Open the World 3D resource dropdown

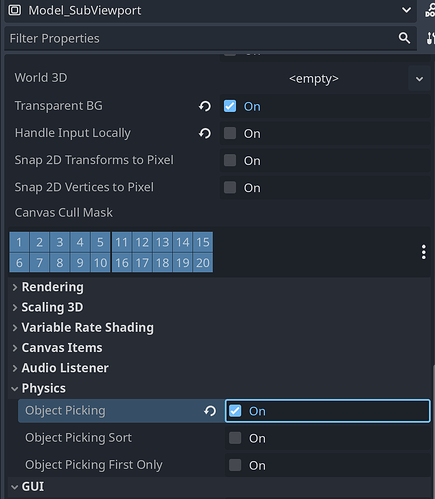[x=419, y=79]
